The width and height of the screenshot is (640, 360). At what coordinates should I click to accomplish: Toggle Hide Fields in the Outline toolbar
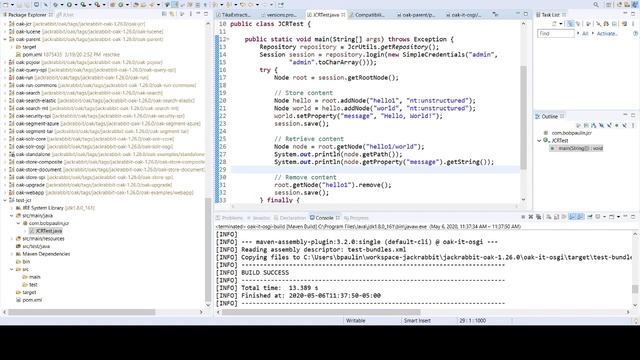(x=601, y=125)
